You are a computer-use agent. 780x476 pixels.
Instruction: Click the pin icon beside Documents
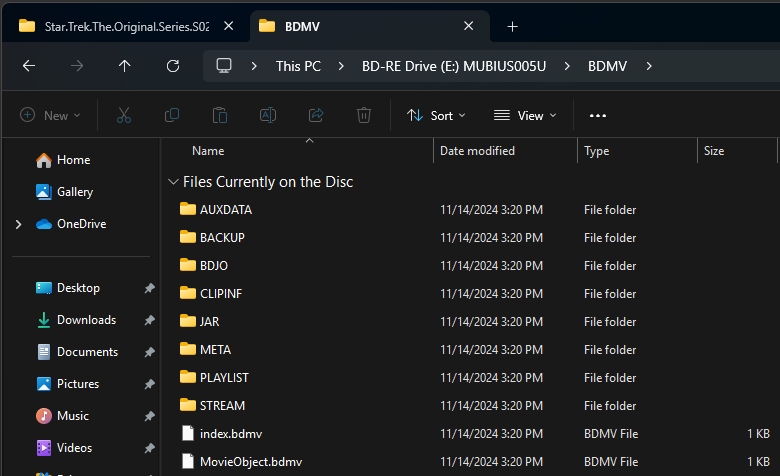[x=149, y=352]
